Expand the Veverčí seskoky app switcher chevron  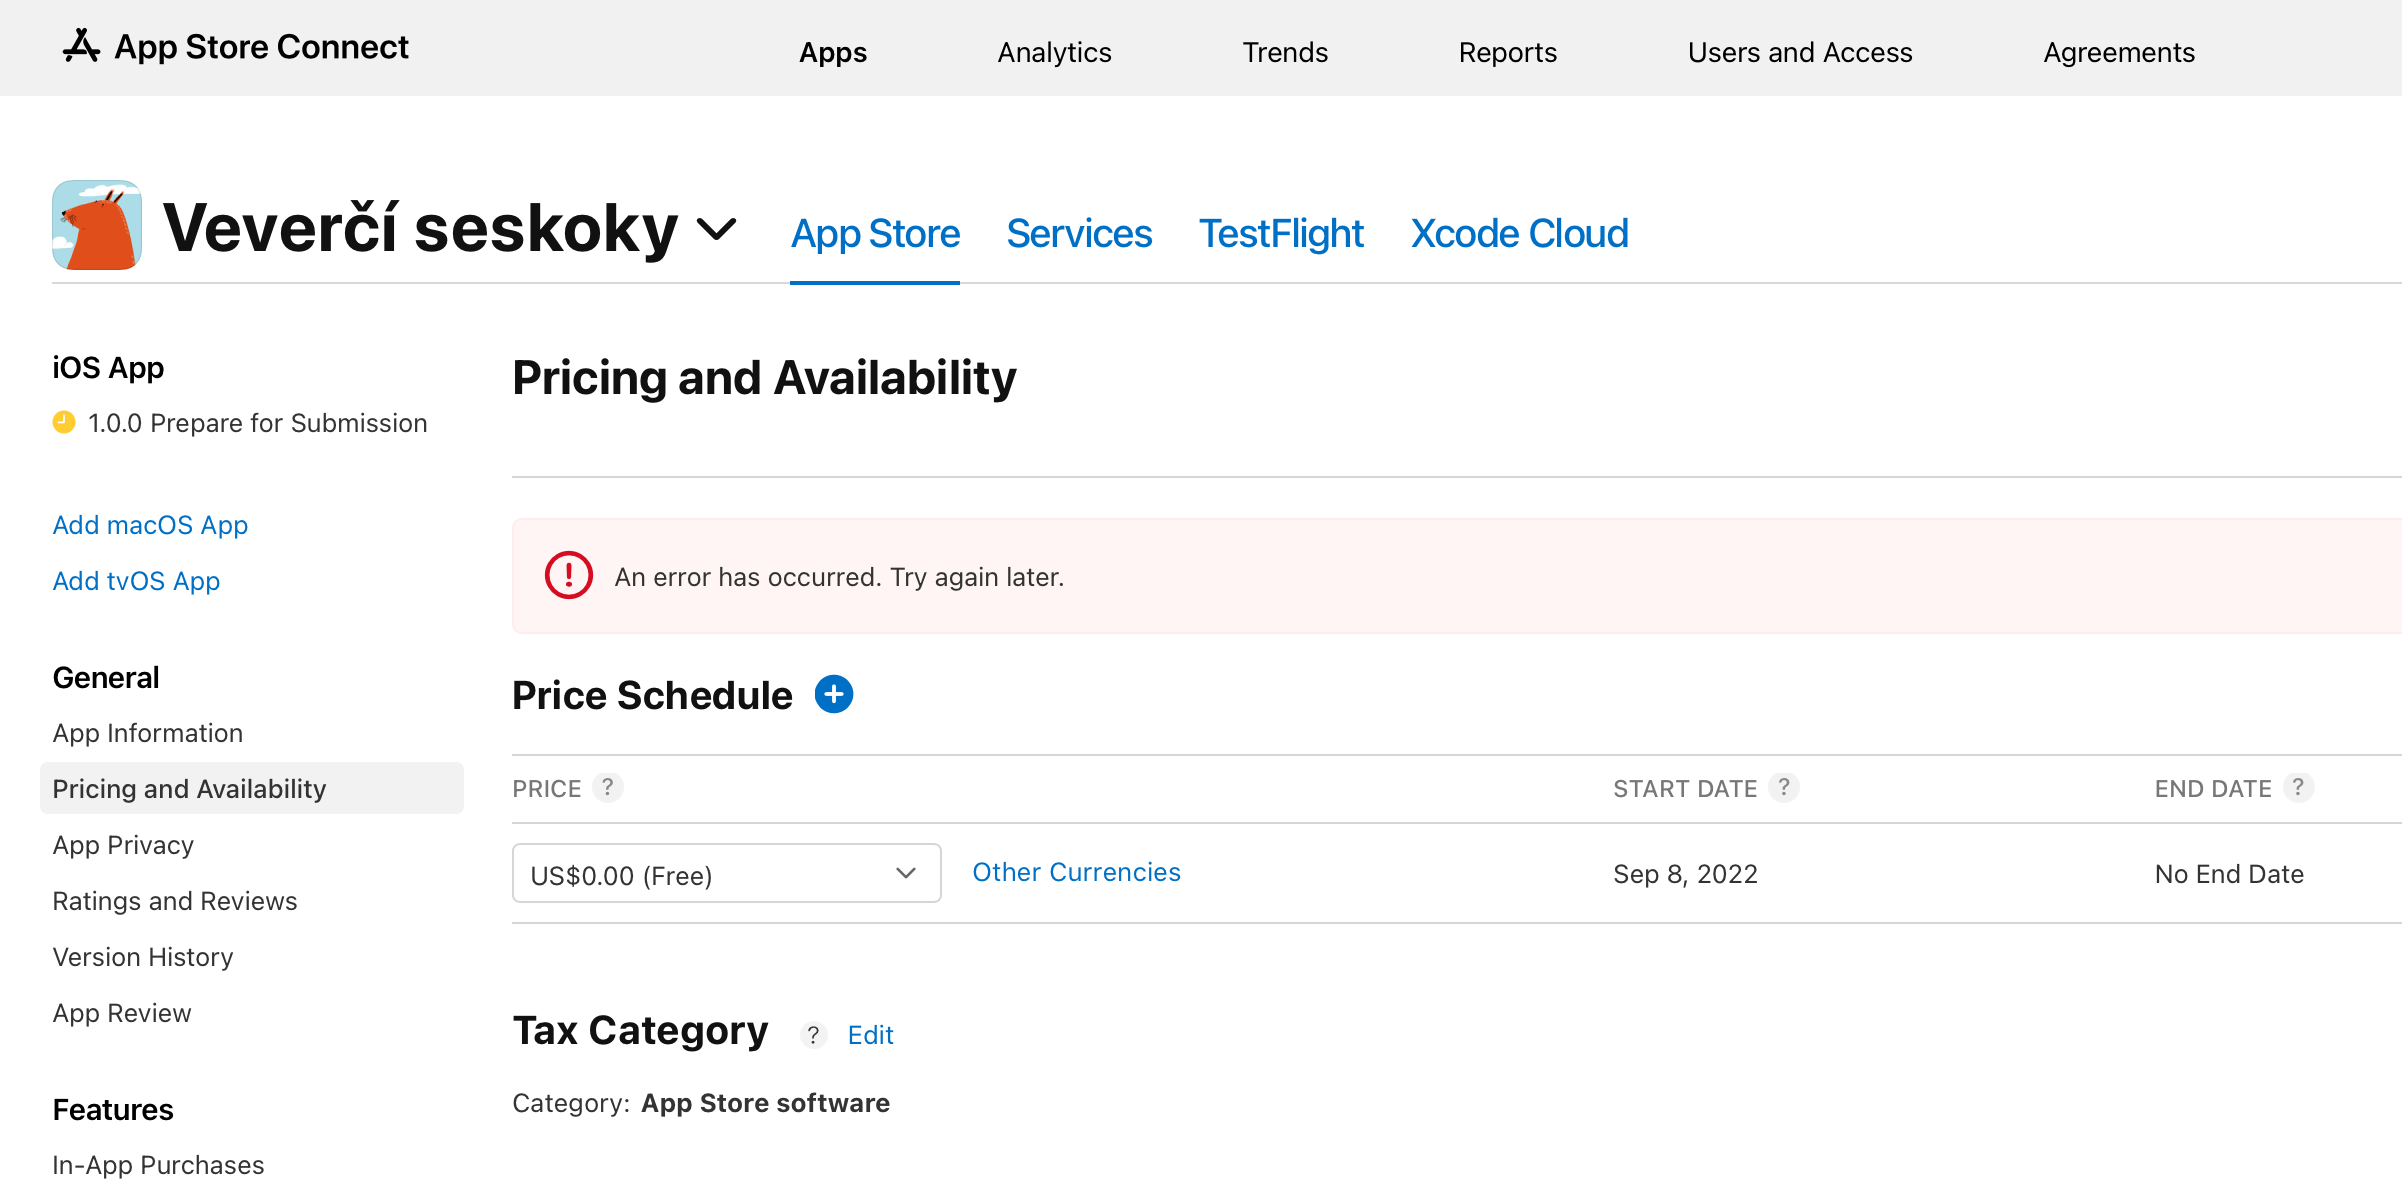coord(716,230)
